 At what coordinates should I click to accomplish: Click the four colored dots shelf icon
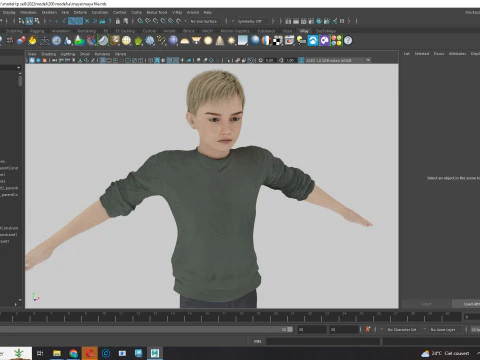(x=336, y=41)
